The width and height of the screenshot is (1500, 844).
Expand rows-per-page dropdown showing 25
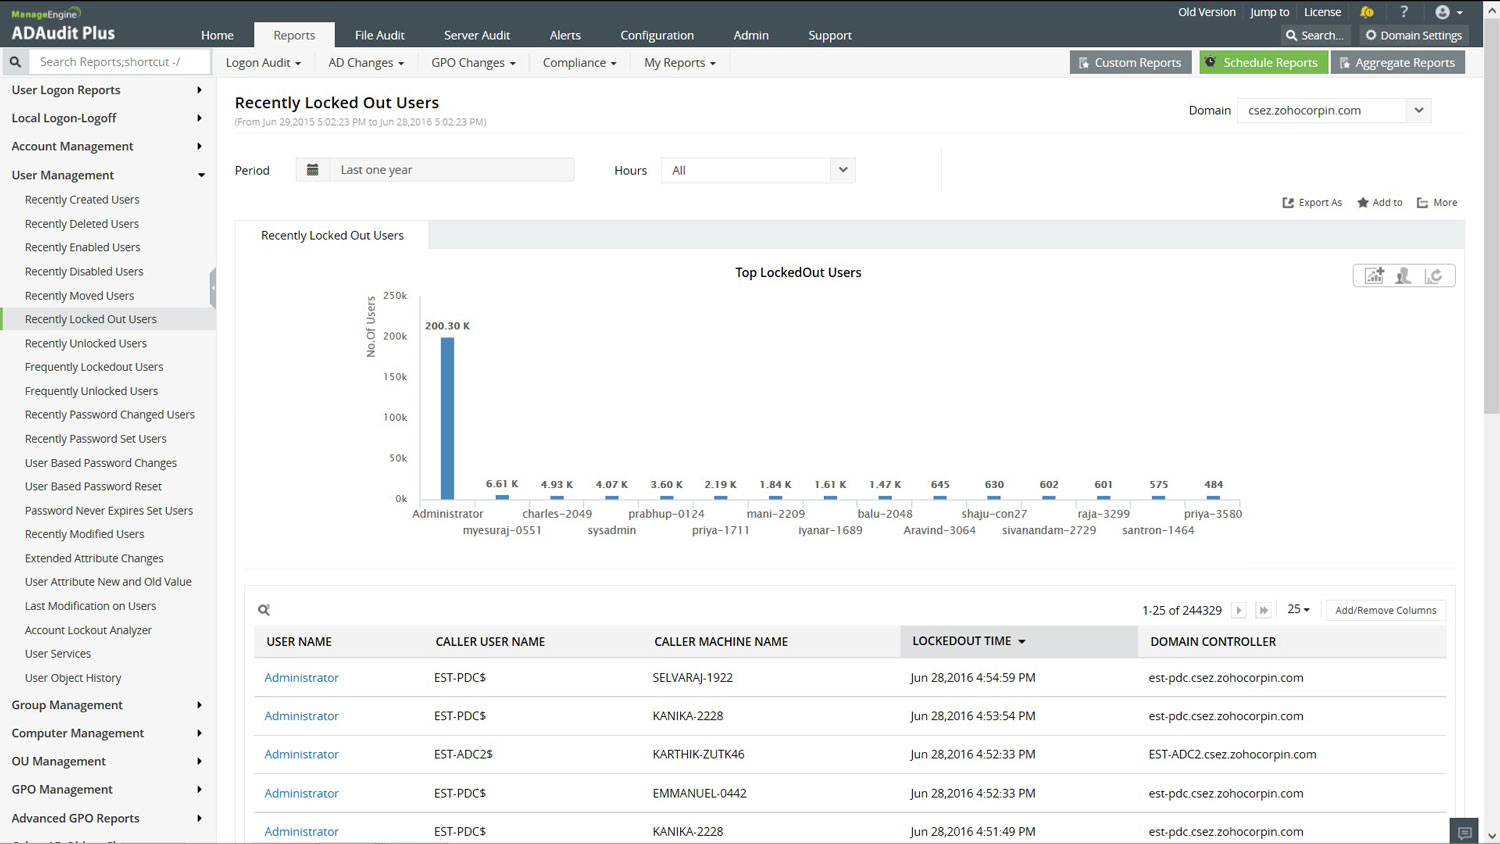[x=1298, y=609]
